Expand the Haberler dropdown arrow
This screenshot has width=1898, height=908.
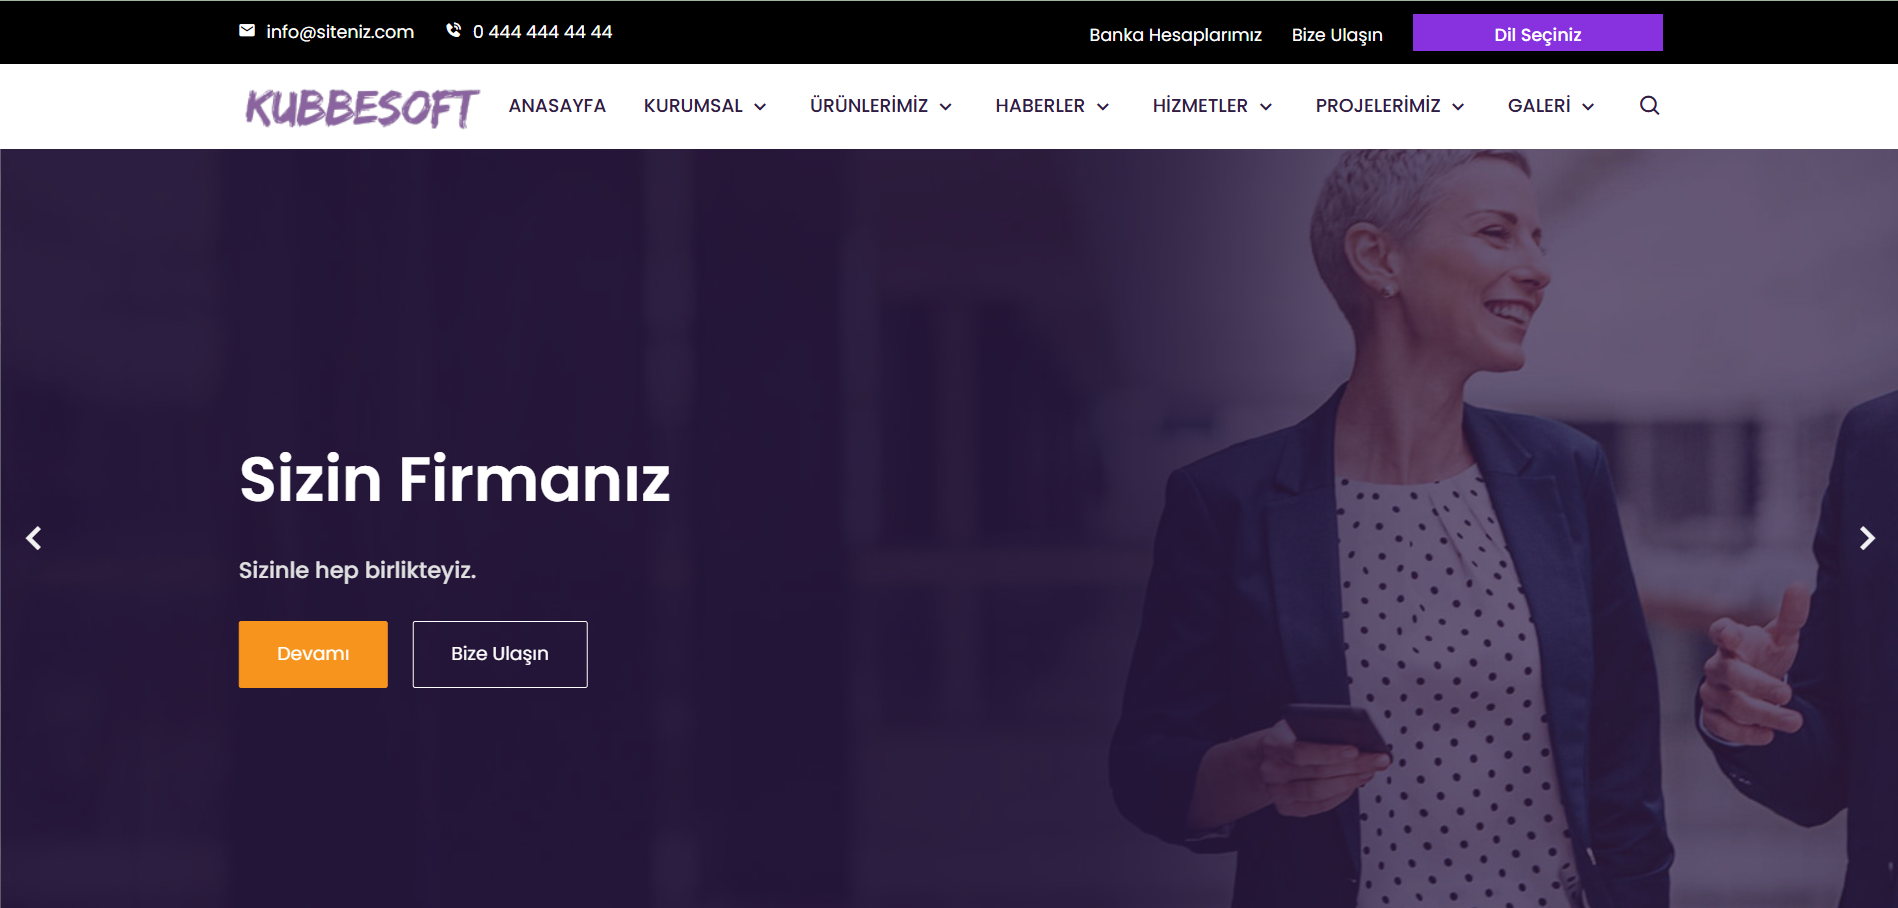pos(1103,107)
